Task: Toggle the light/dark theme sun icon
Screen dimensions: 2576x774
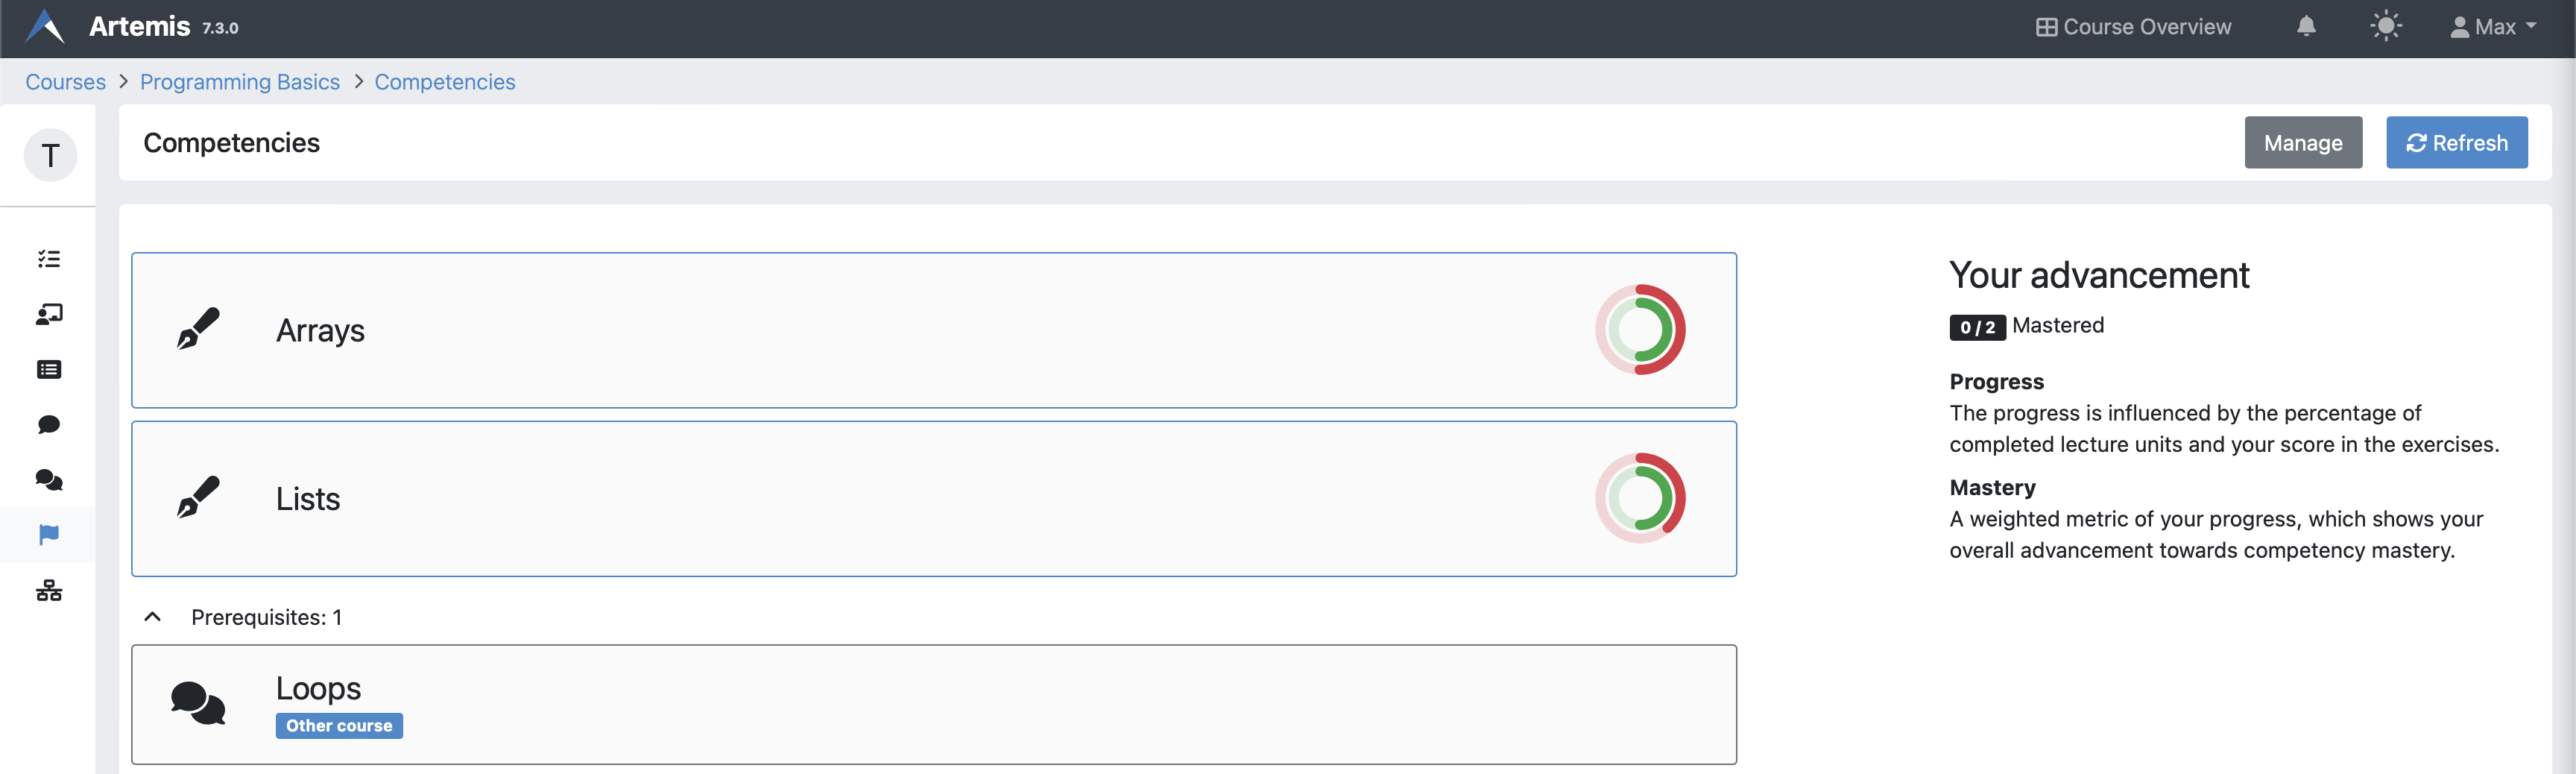Action: (2385, 27)
